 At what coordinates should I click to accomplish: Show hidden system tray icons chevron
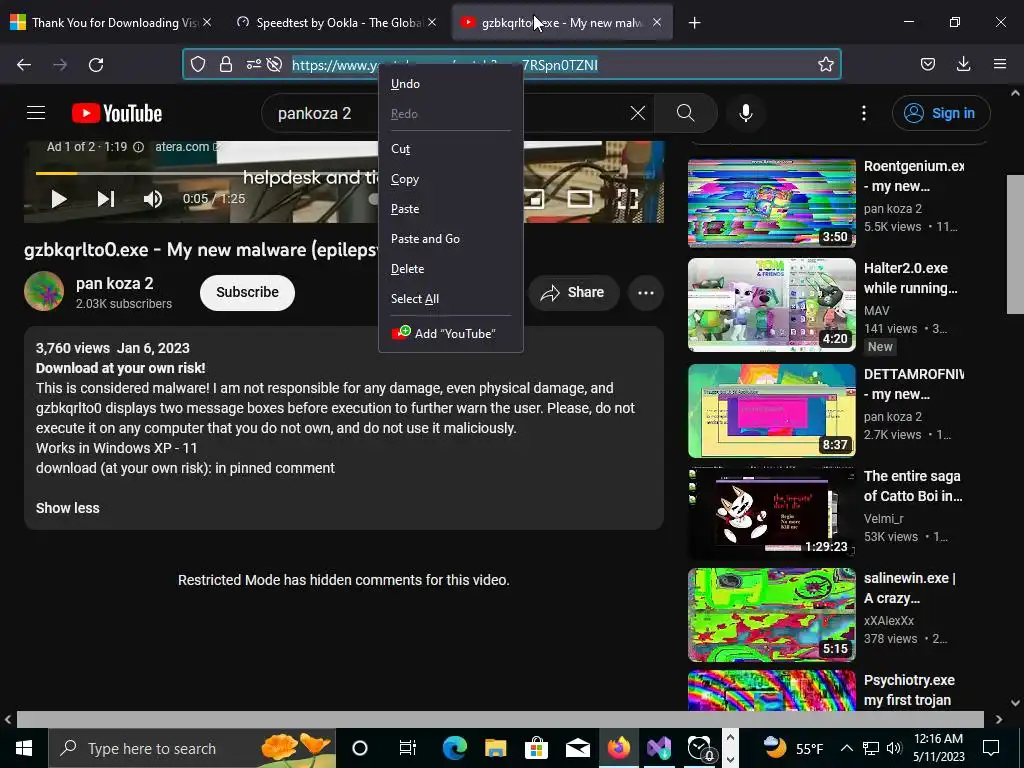pos(846,748)
